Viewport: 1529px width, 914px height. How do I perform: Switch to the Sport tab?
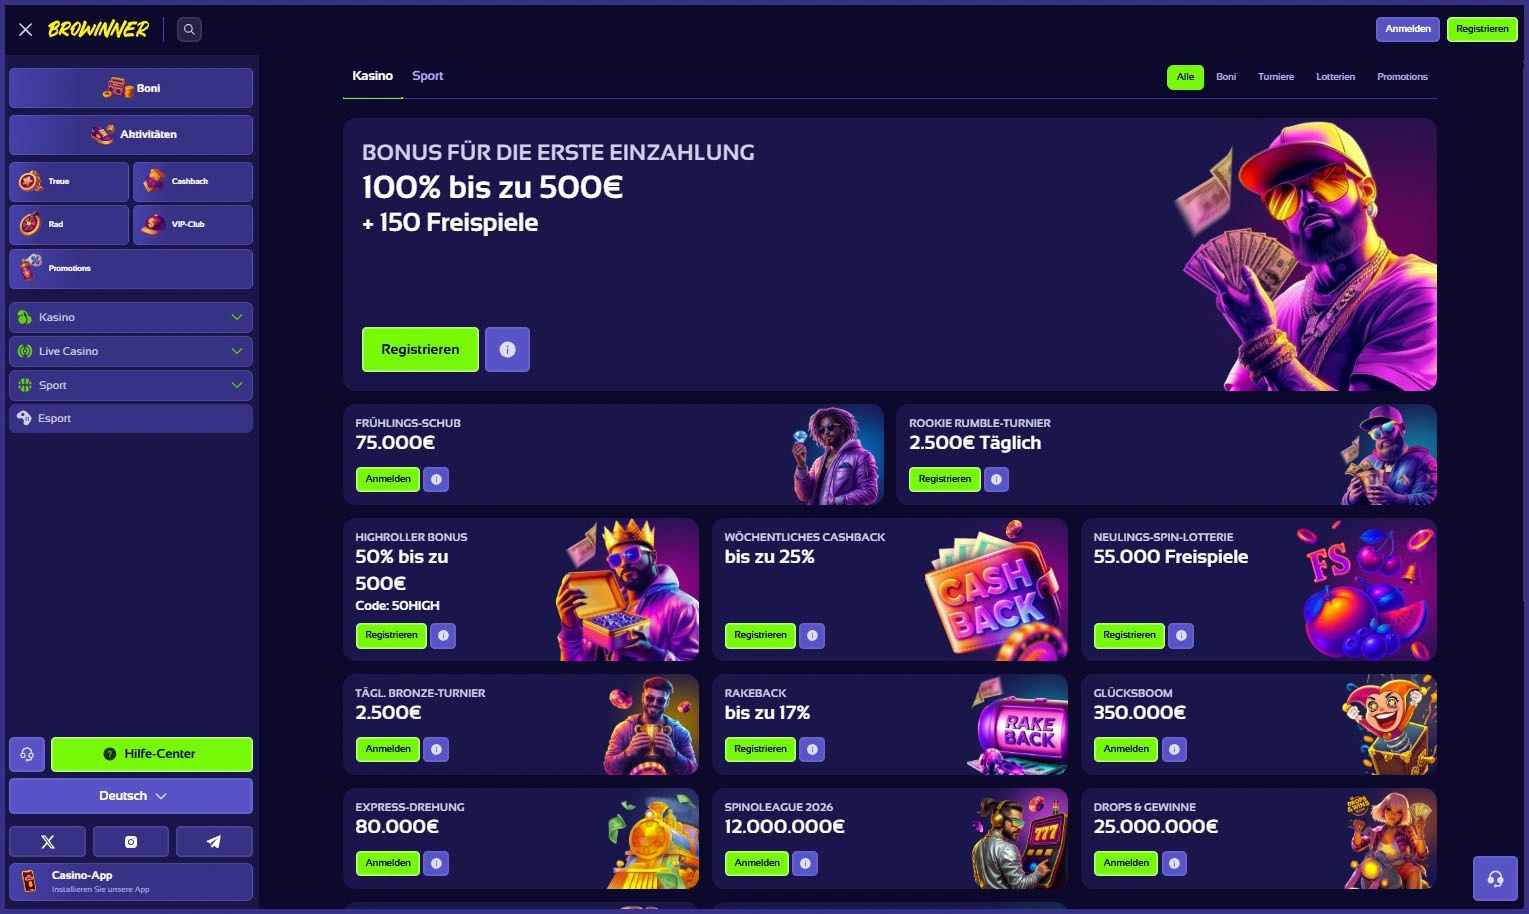pyautogui.click(x=427, y=76)
